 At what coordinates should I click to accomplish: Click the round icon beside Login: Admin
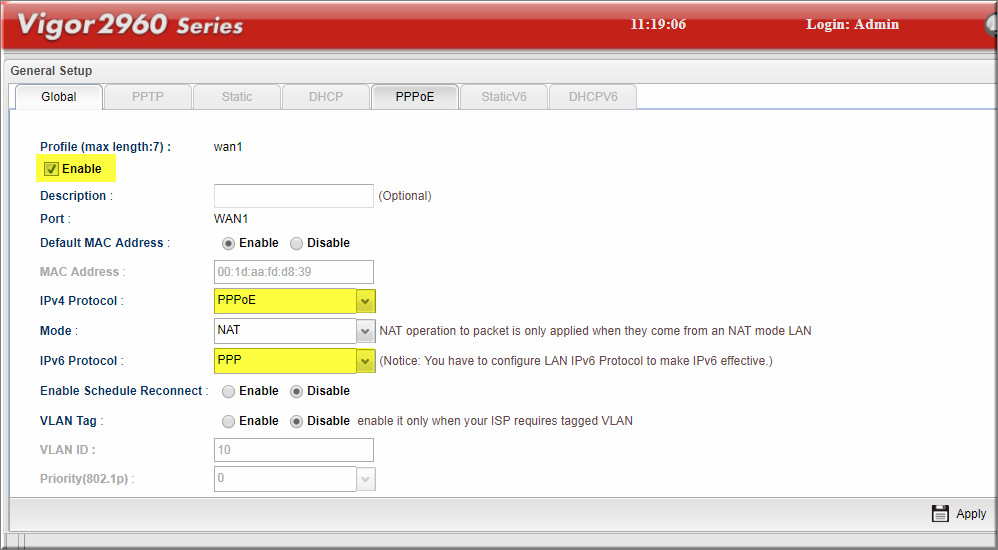pos(990,26)
